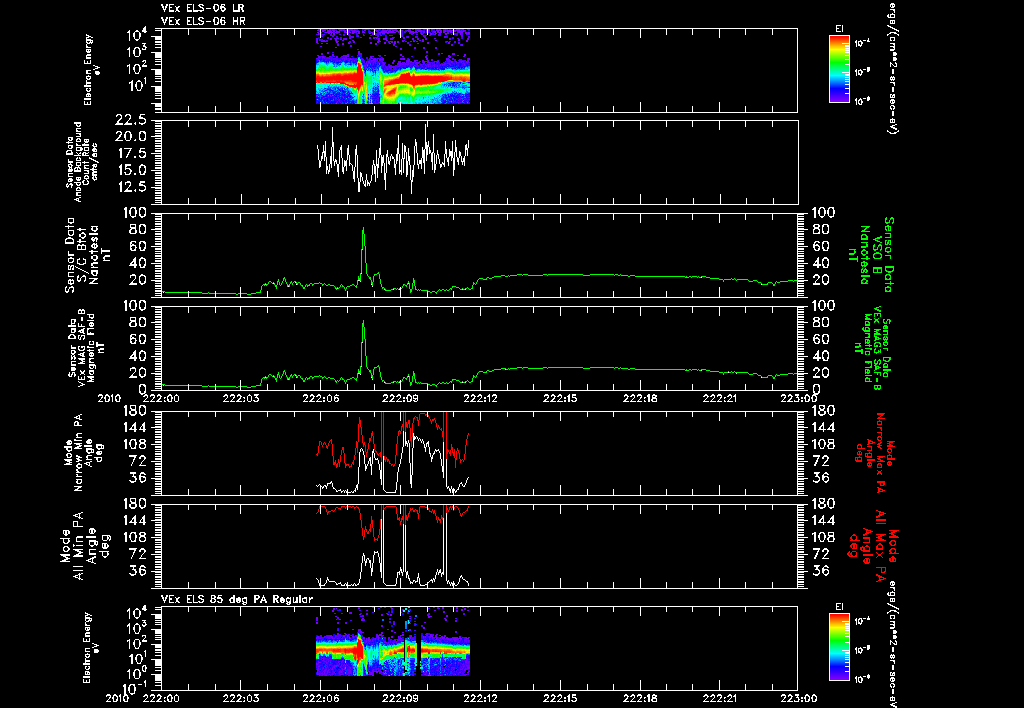Click the VEx ELS-06 electron energy spectrogram
This screenshot has width=1024, height=708.
(392, 67)
